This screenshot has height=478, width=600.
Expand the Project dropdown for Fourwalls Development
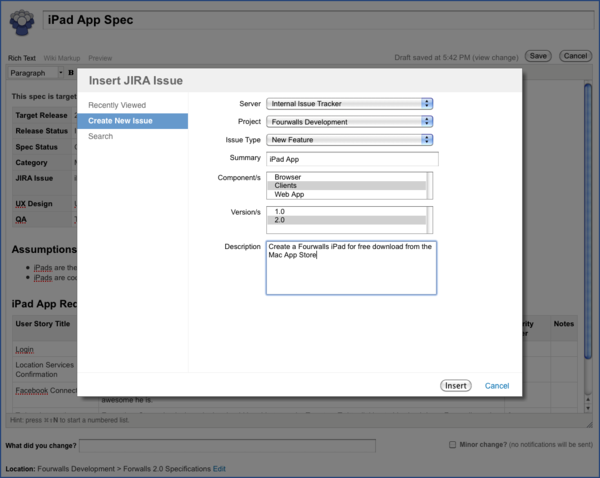pos(349,122)
